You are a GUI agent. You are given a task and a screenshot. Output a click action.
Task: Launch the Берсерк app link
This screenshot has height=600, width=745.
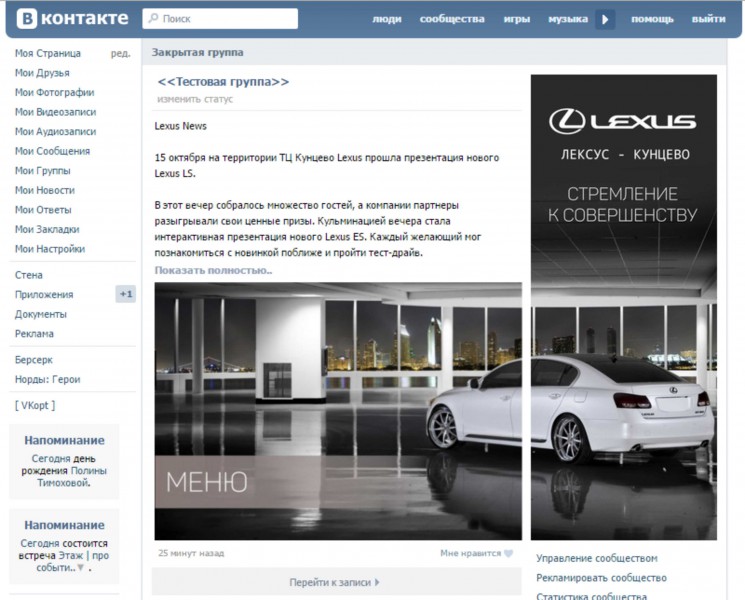click(33, 360)
